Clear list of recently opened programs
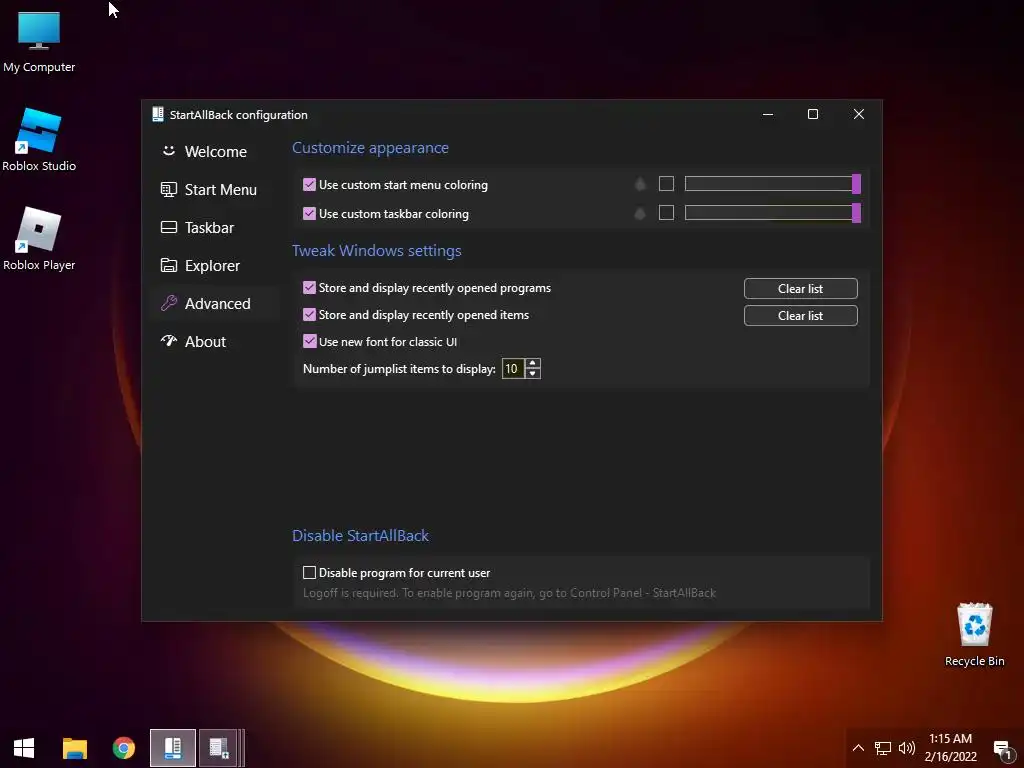Viewport: 1024px width, 768px height. tap(801, 289)
